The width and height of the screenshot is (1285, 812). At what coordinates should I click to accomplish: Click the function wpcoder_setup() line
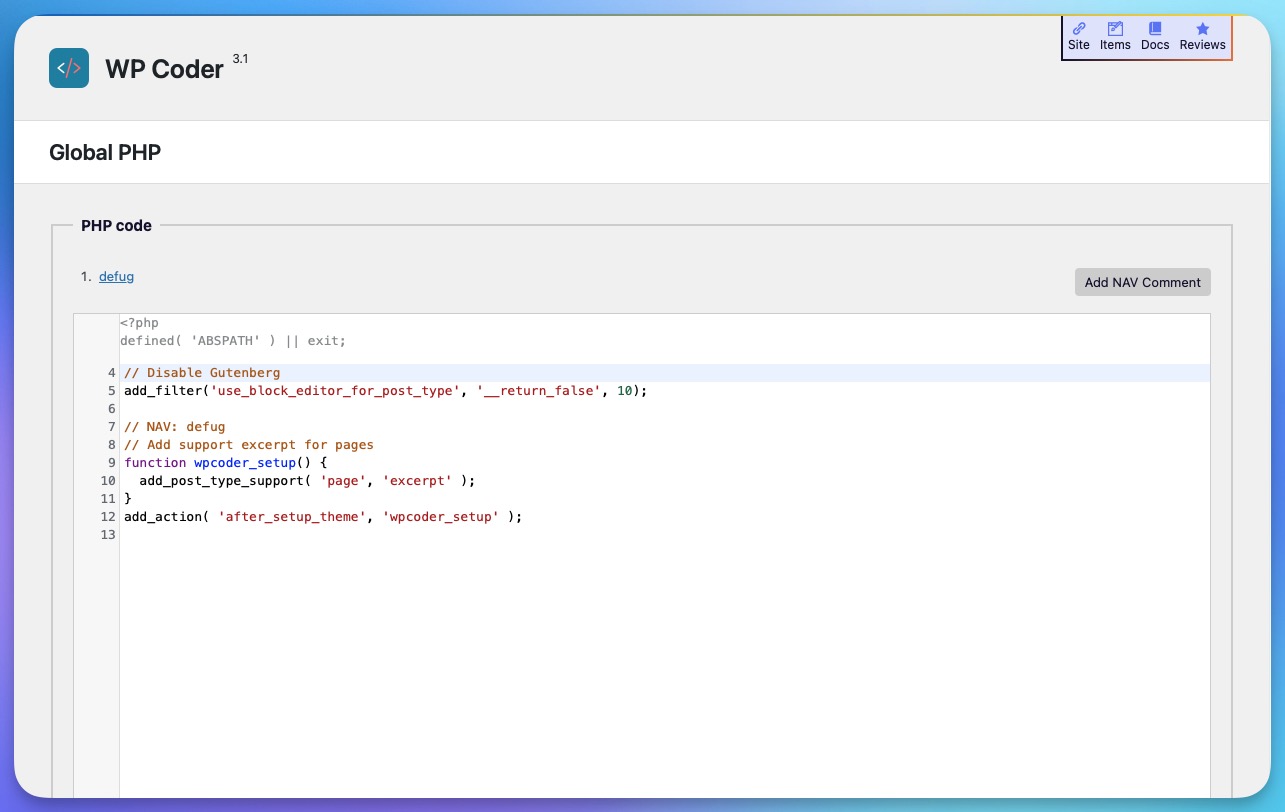click(x=226, y=463)
